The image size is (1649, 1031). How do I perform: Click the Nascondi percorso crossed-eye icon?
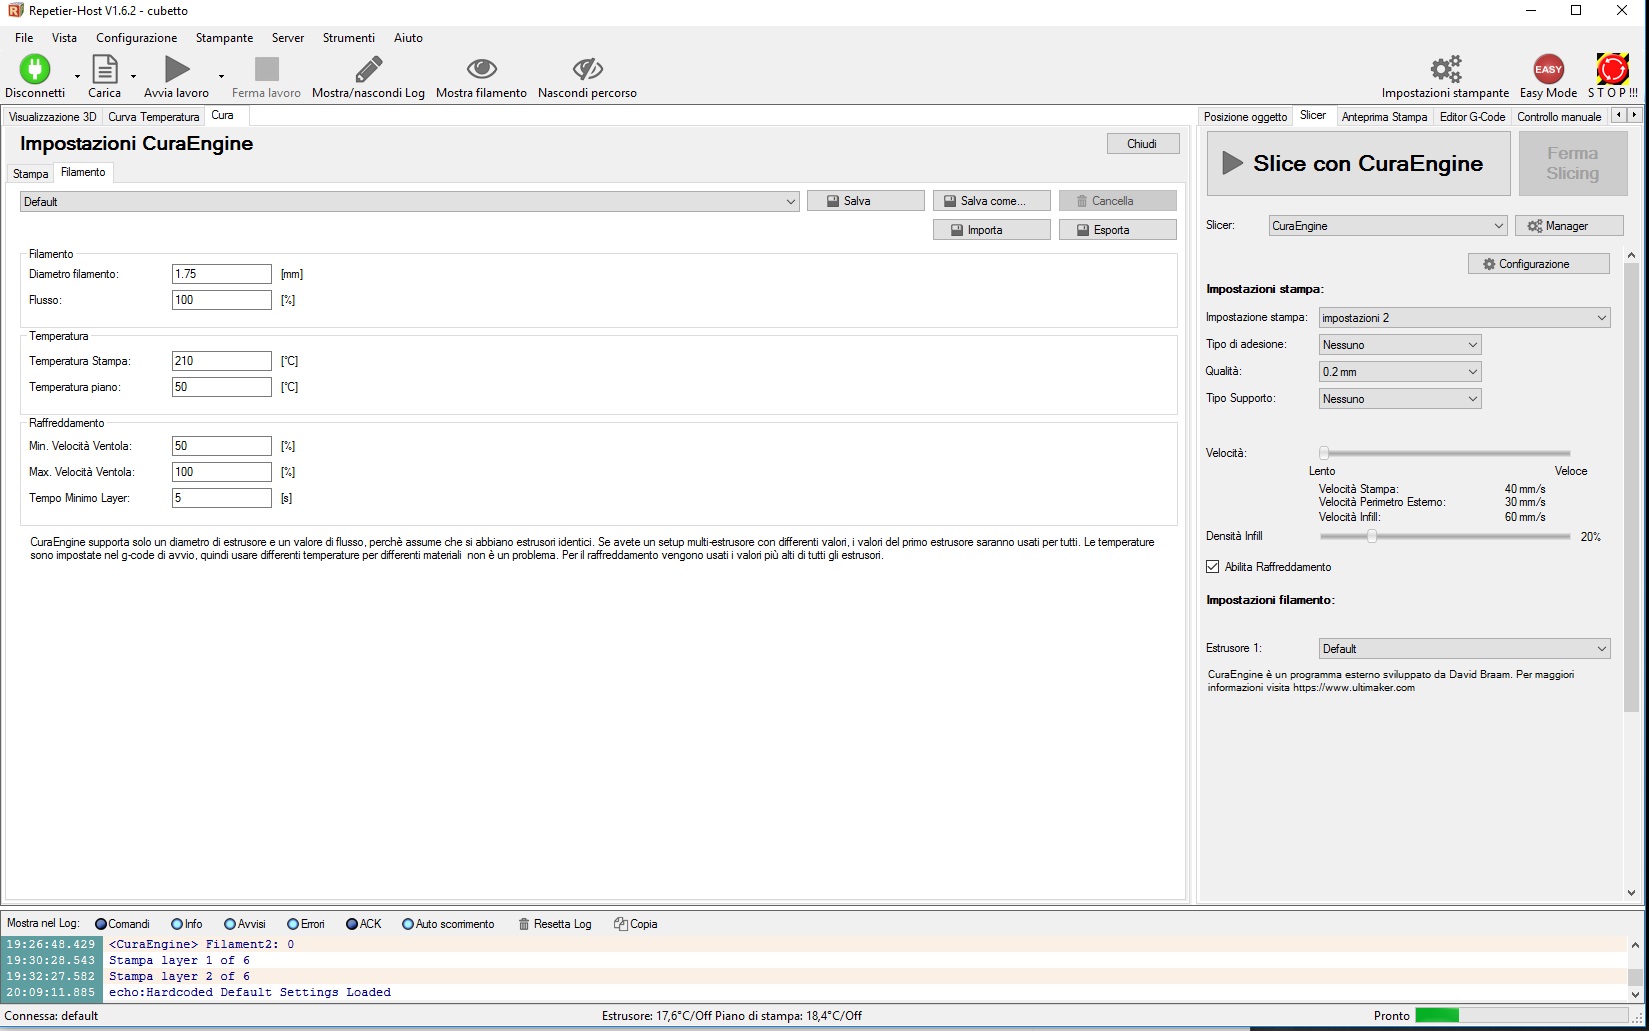tap(587, 69)
